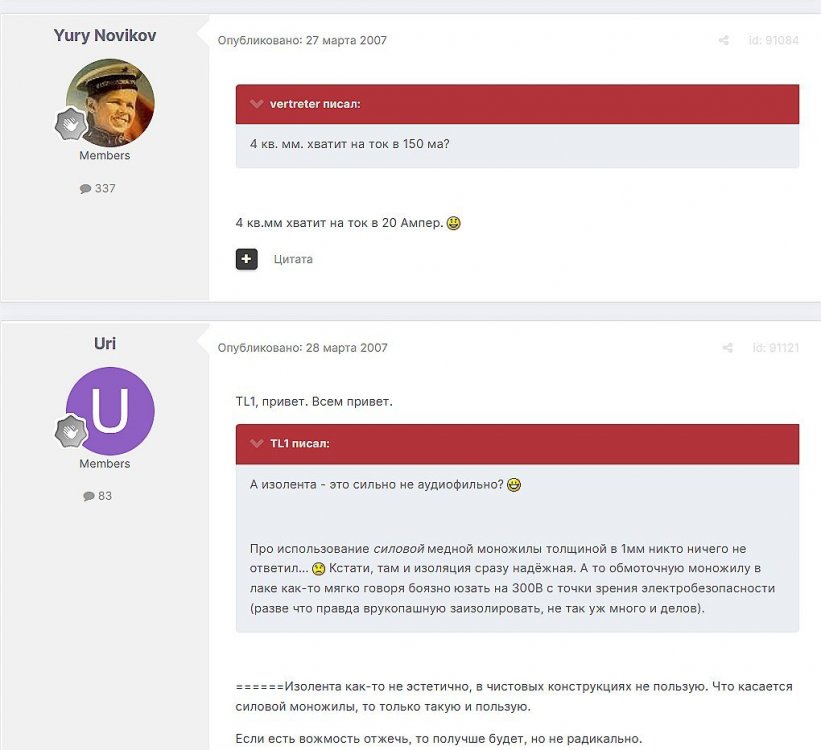Click the speech bubble icon beside 337 posts
Image resolution: width=821 pixels, height=750 pixels.
pyautogui.click(x=85, y=189)
